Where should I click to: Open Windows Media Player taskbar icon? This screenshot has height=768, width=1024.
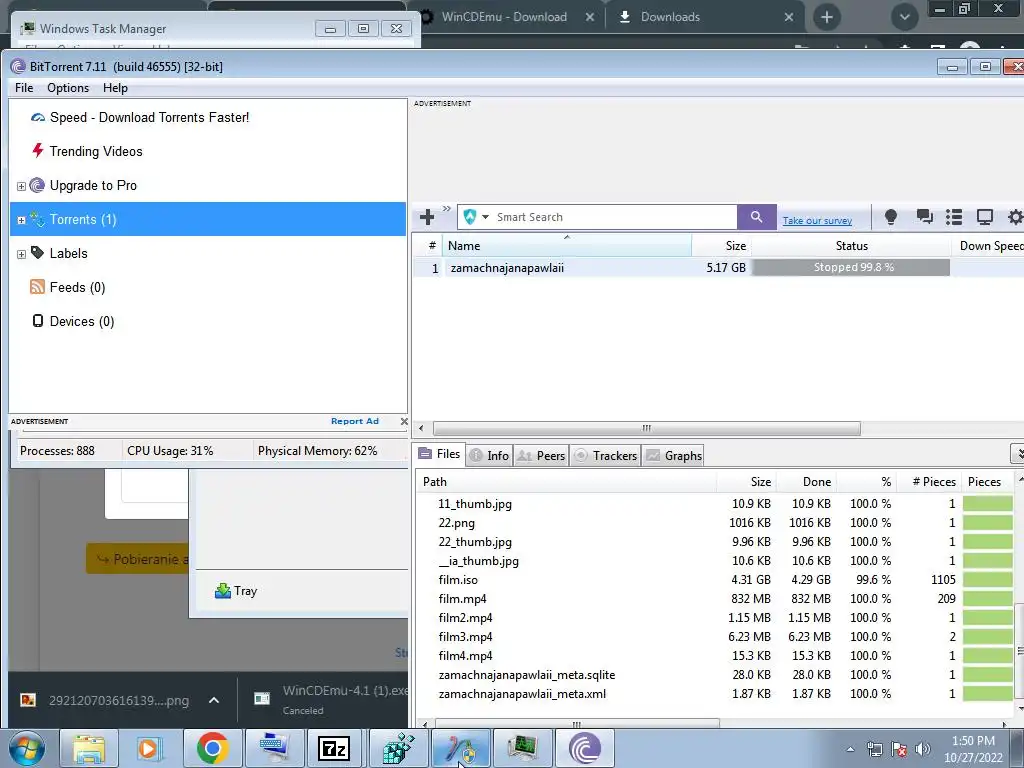150,748
